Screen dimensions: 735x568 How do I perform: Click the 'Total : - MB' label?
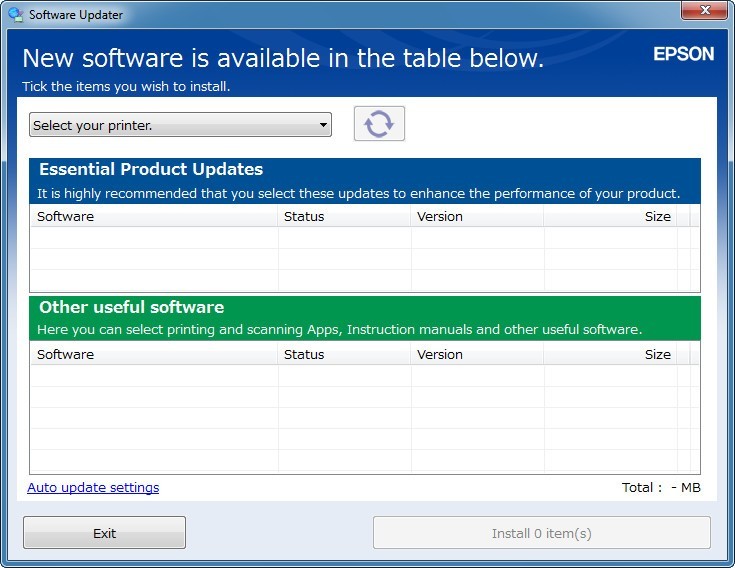[x=660, y=488]
